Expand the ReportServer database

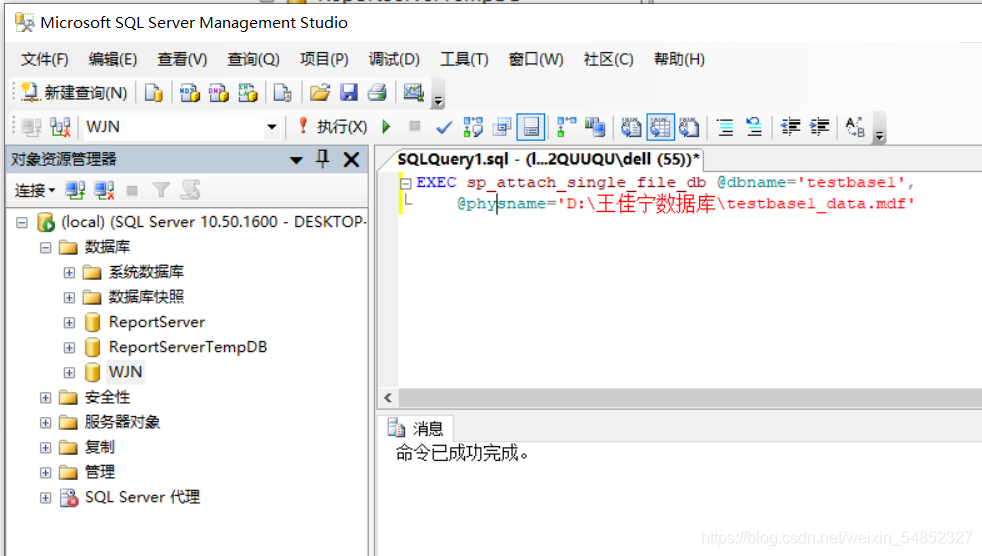pyautogui.click(x=70, y=322)
